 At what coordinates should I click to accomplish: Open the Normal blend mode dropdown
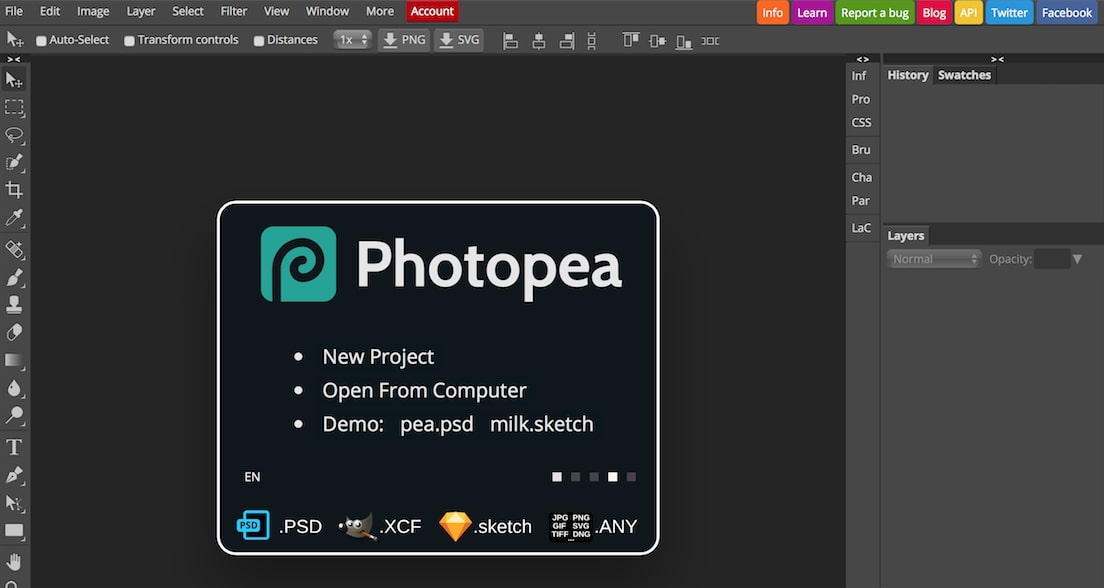click(933, 259)
